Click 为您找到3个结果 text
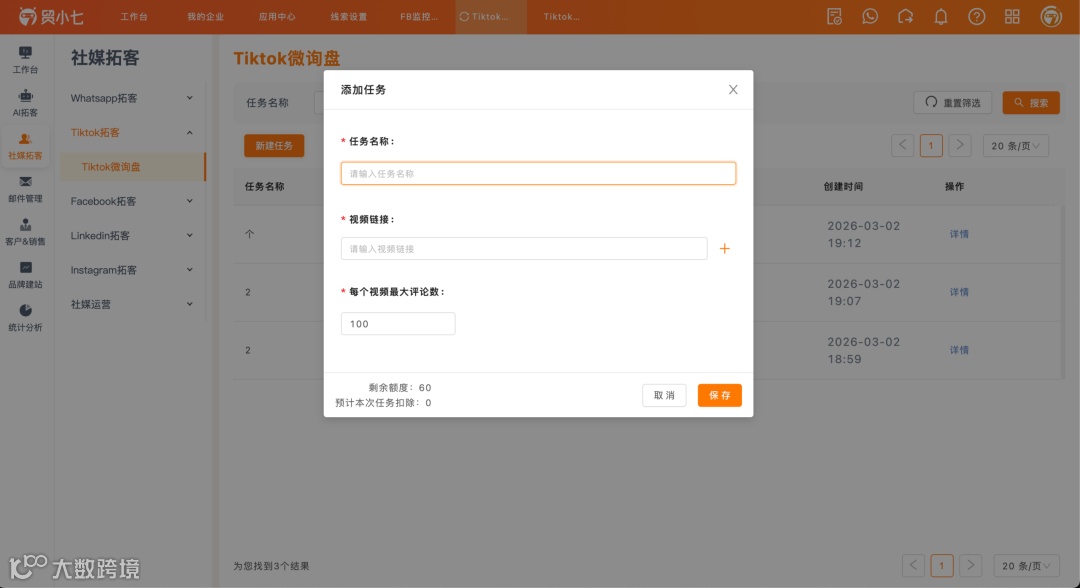The width and height of the screenshot is (1080, 588). coord(271,566)
